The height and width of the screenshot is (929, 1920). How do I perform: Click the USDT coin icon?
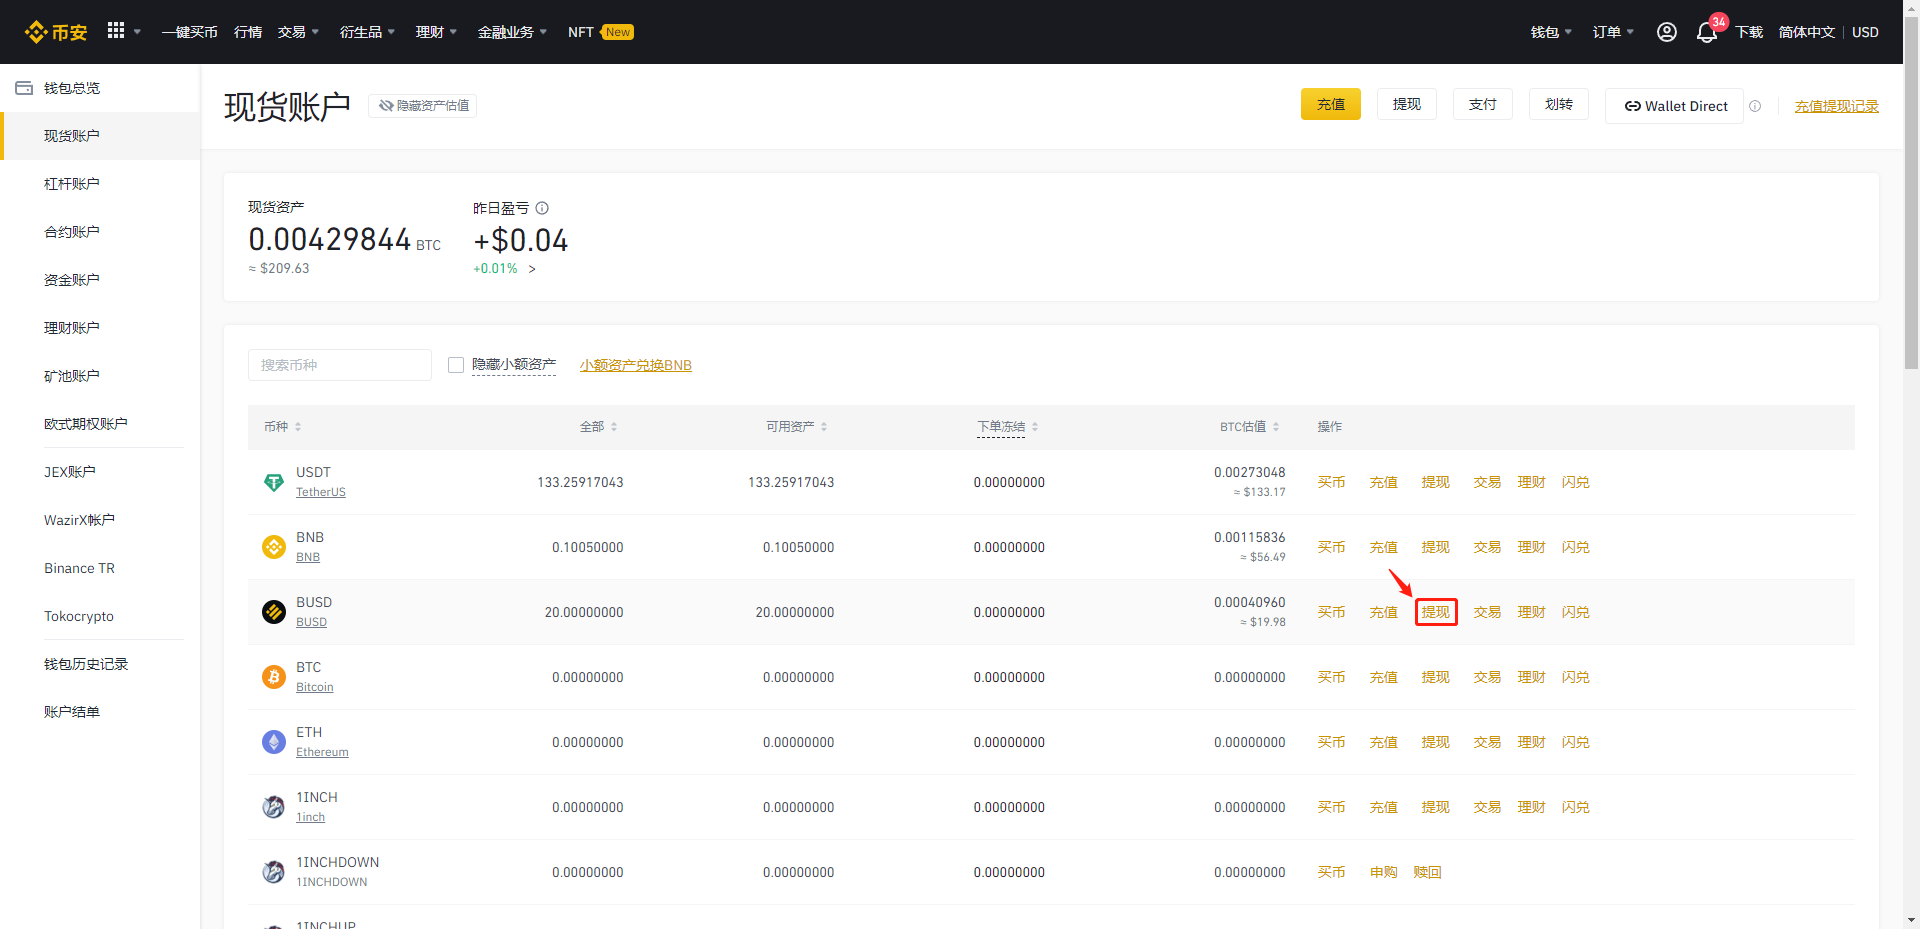click(x=274, y=482)
